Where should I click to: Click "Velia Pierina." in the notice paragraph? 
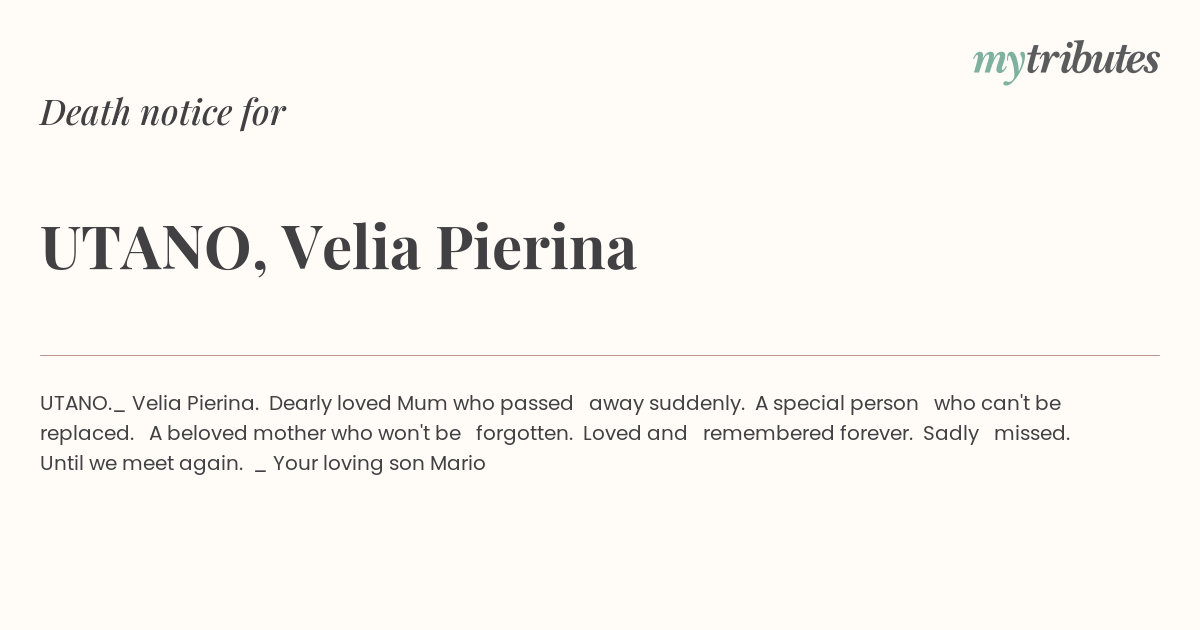(196, 403)
